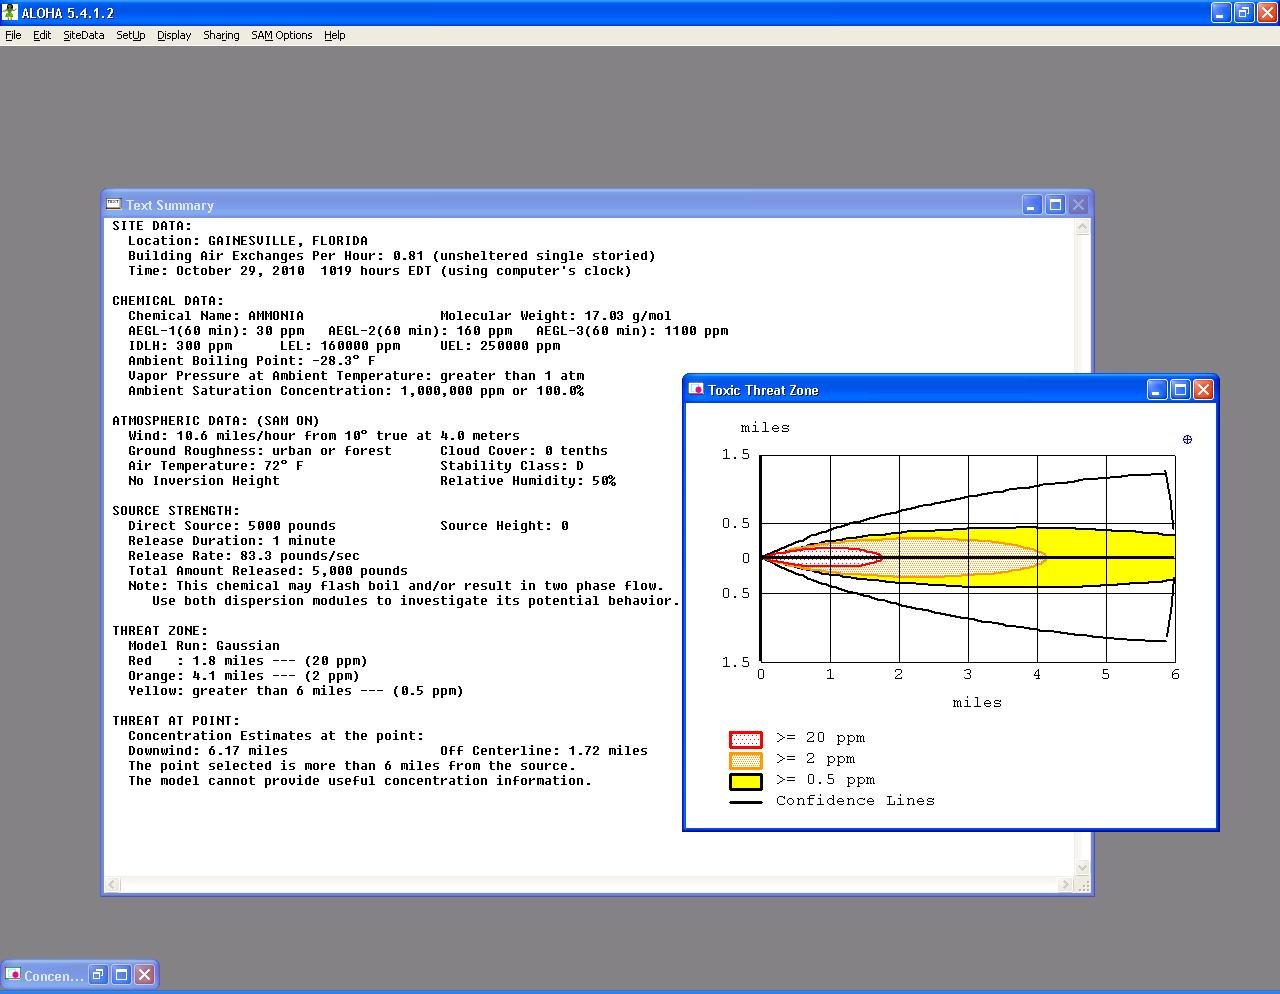Restore the minimized Concentration window
This screenshot has width=1280, height=994.
click(98, 974)
